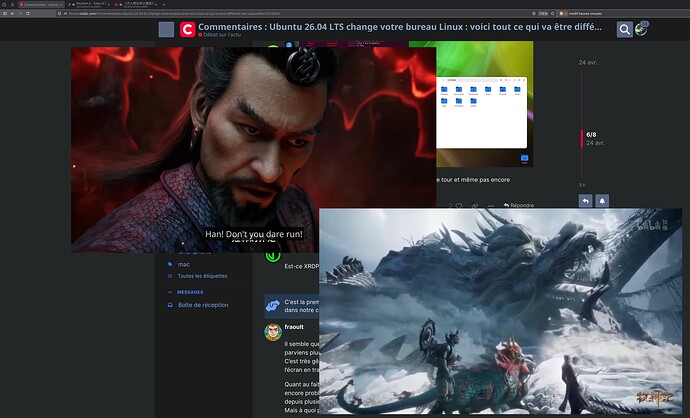Click the zoom level percentage badge in address bar
690x418 pixels.
tap(543, 14)
